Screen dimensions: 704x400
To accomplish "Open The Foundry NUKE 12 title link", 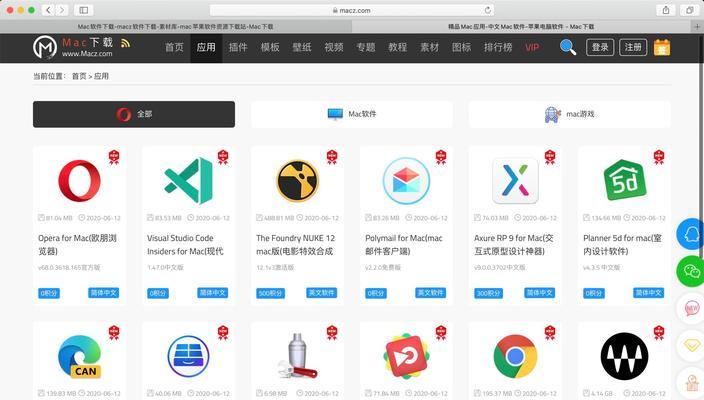I will coord(295,245).
